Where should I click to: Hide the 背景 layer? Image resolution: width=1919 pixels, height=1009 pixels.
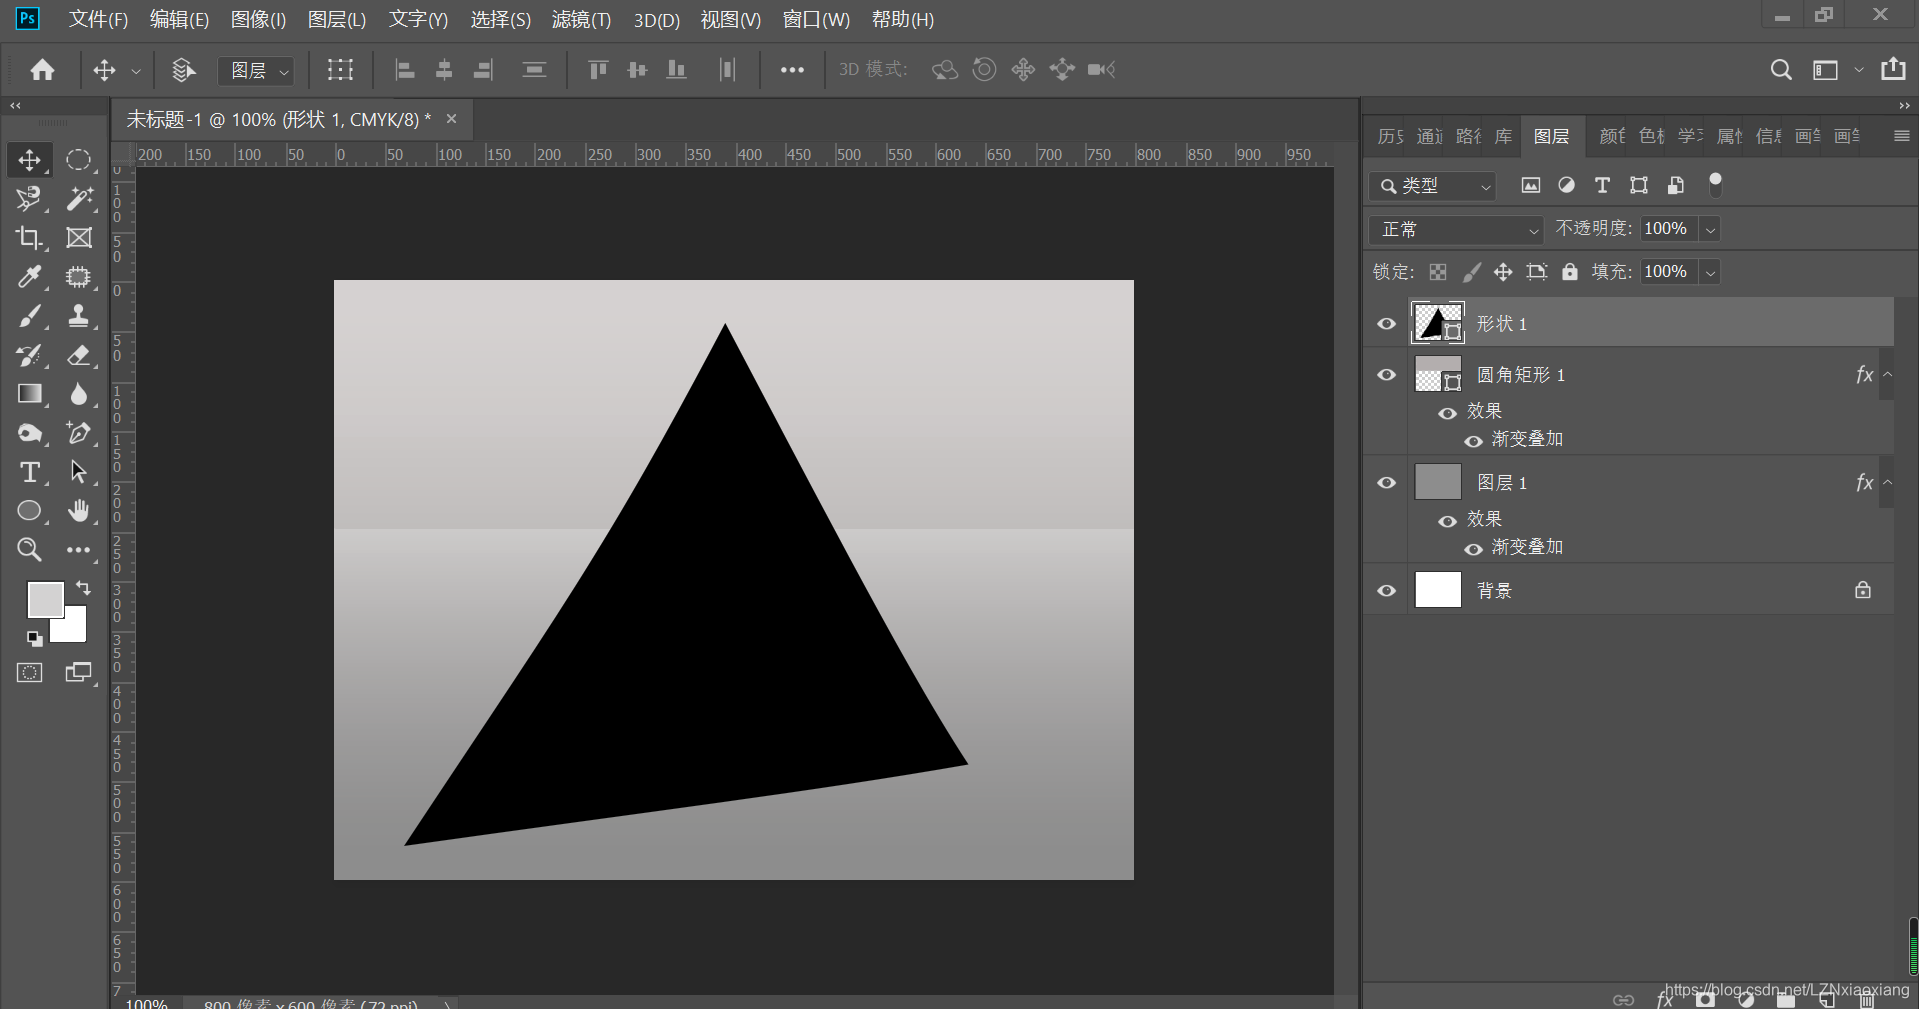point(1386,591)
